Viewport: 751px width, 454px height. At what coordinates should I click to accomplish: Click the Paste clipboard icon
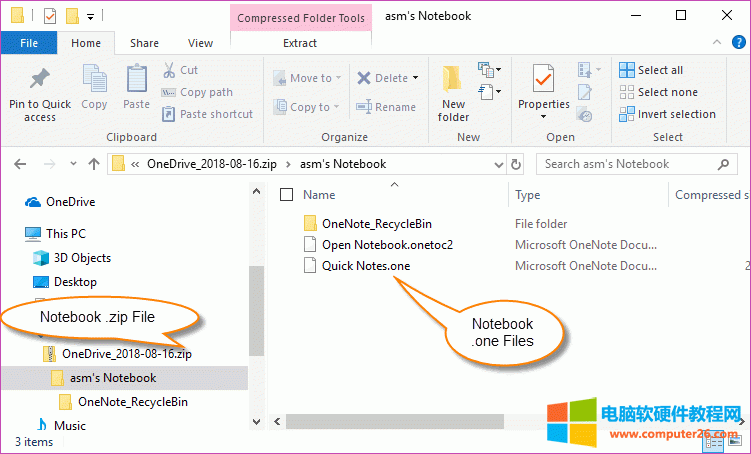pyautogui.click(x=137, y=80)
